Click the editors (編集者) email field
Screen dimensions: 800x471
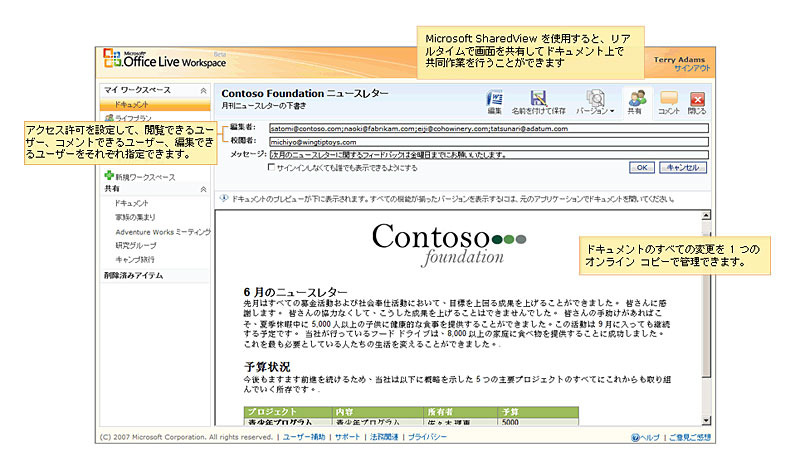coord(489,129)
